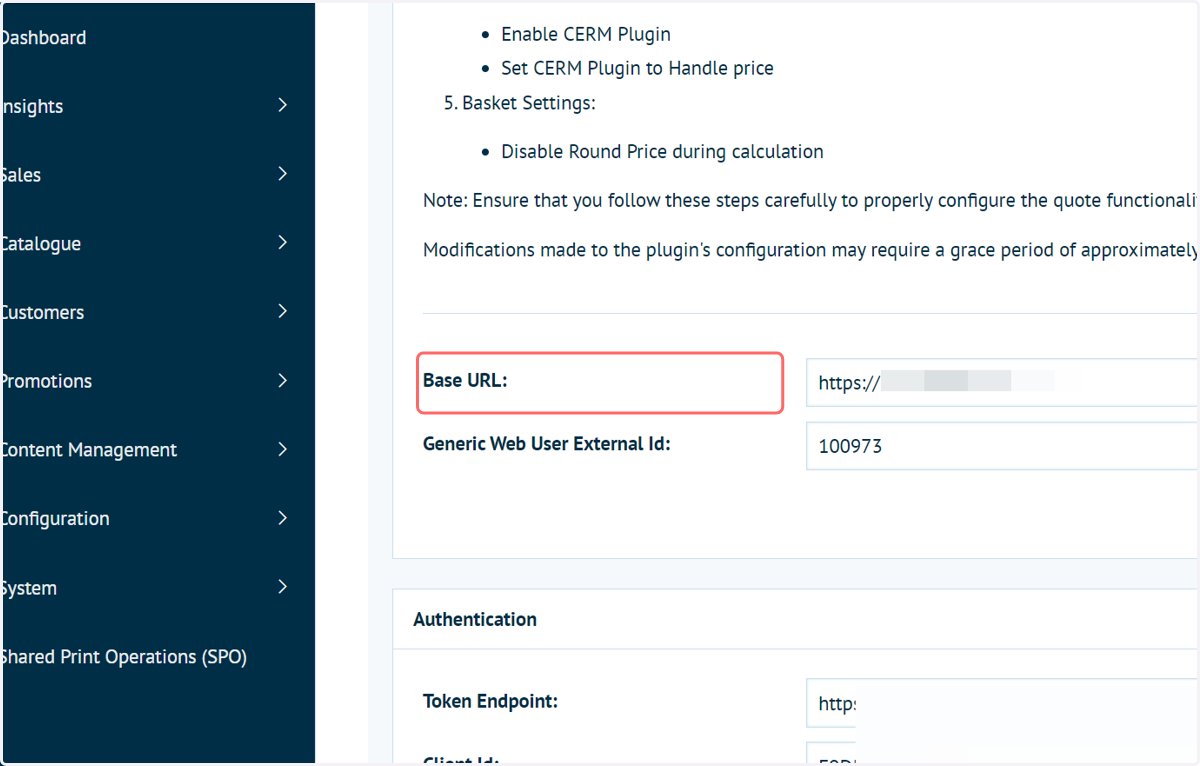
Task: Open the System sidebar section
Action: (x=28, y=588)
